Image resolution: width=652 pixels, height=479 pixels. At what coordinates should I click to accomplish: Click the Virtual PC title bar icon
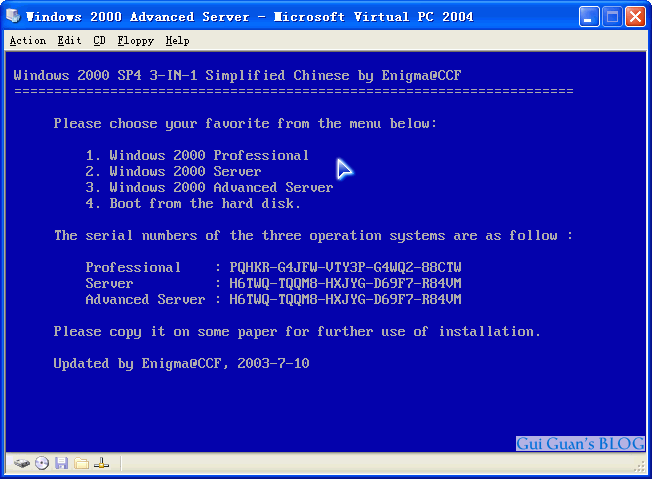click(x=13, y=17)
